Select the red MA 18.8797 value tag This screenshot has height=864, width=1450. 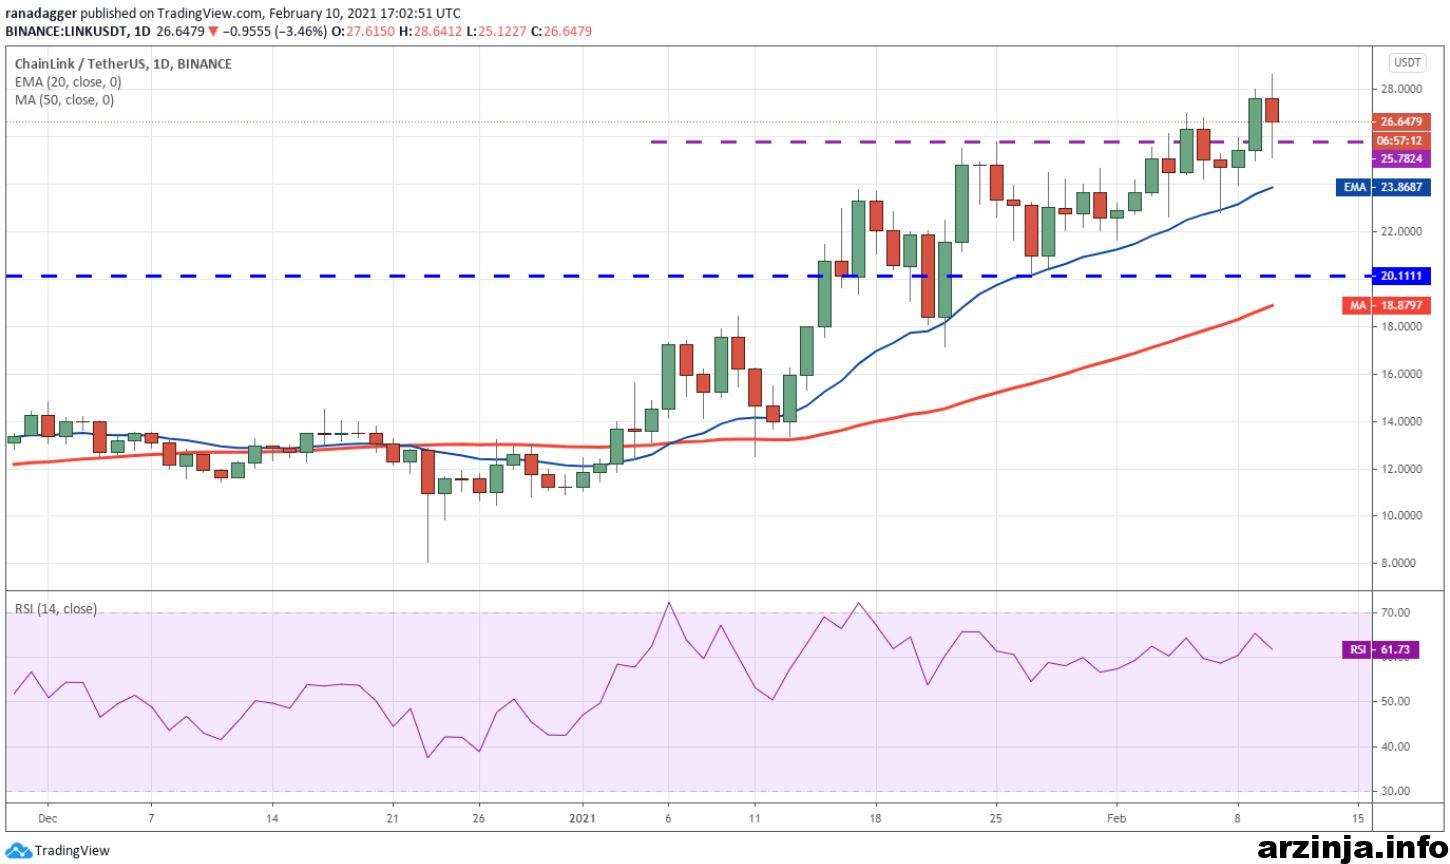(1386, 305)
